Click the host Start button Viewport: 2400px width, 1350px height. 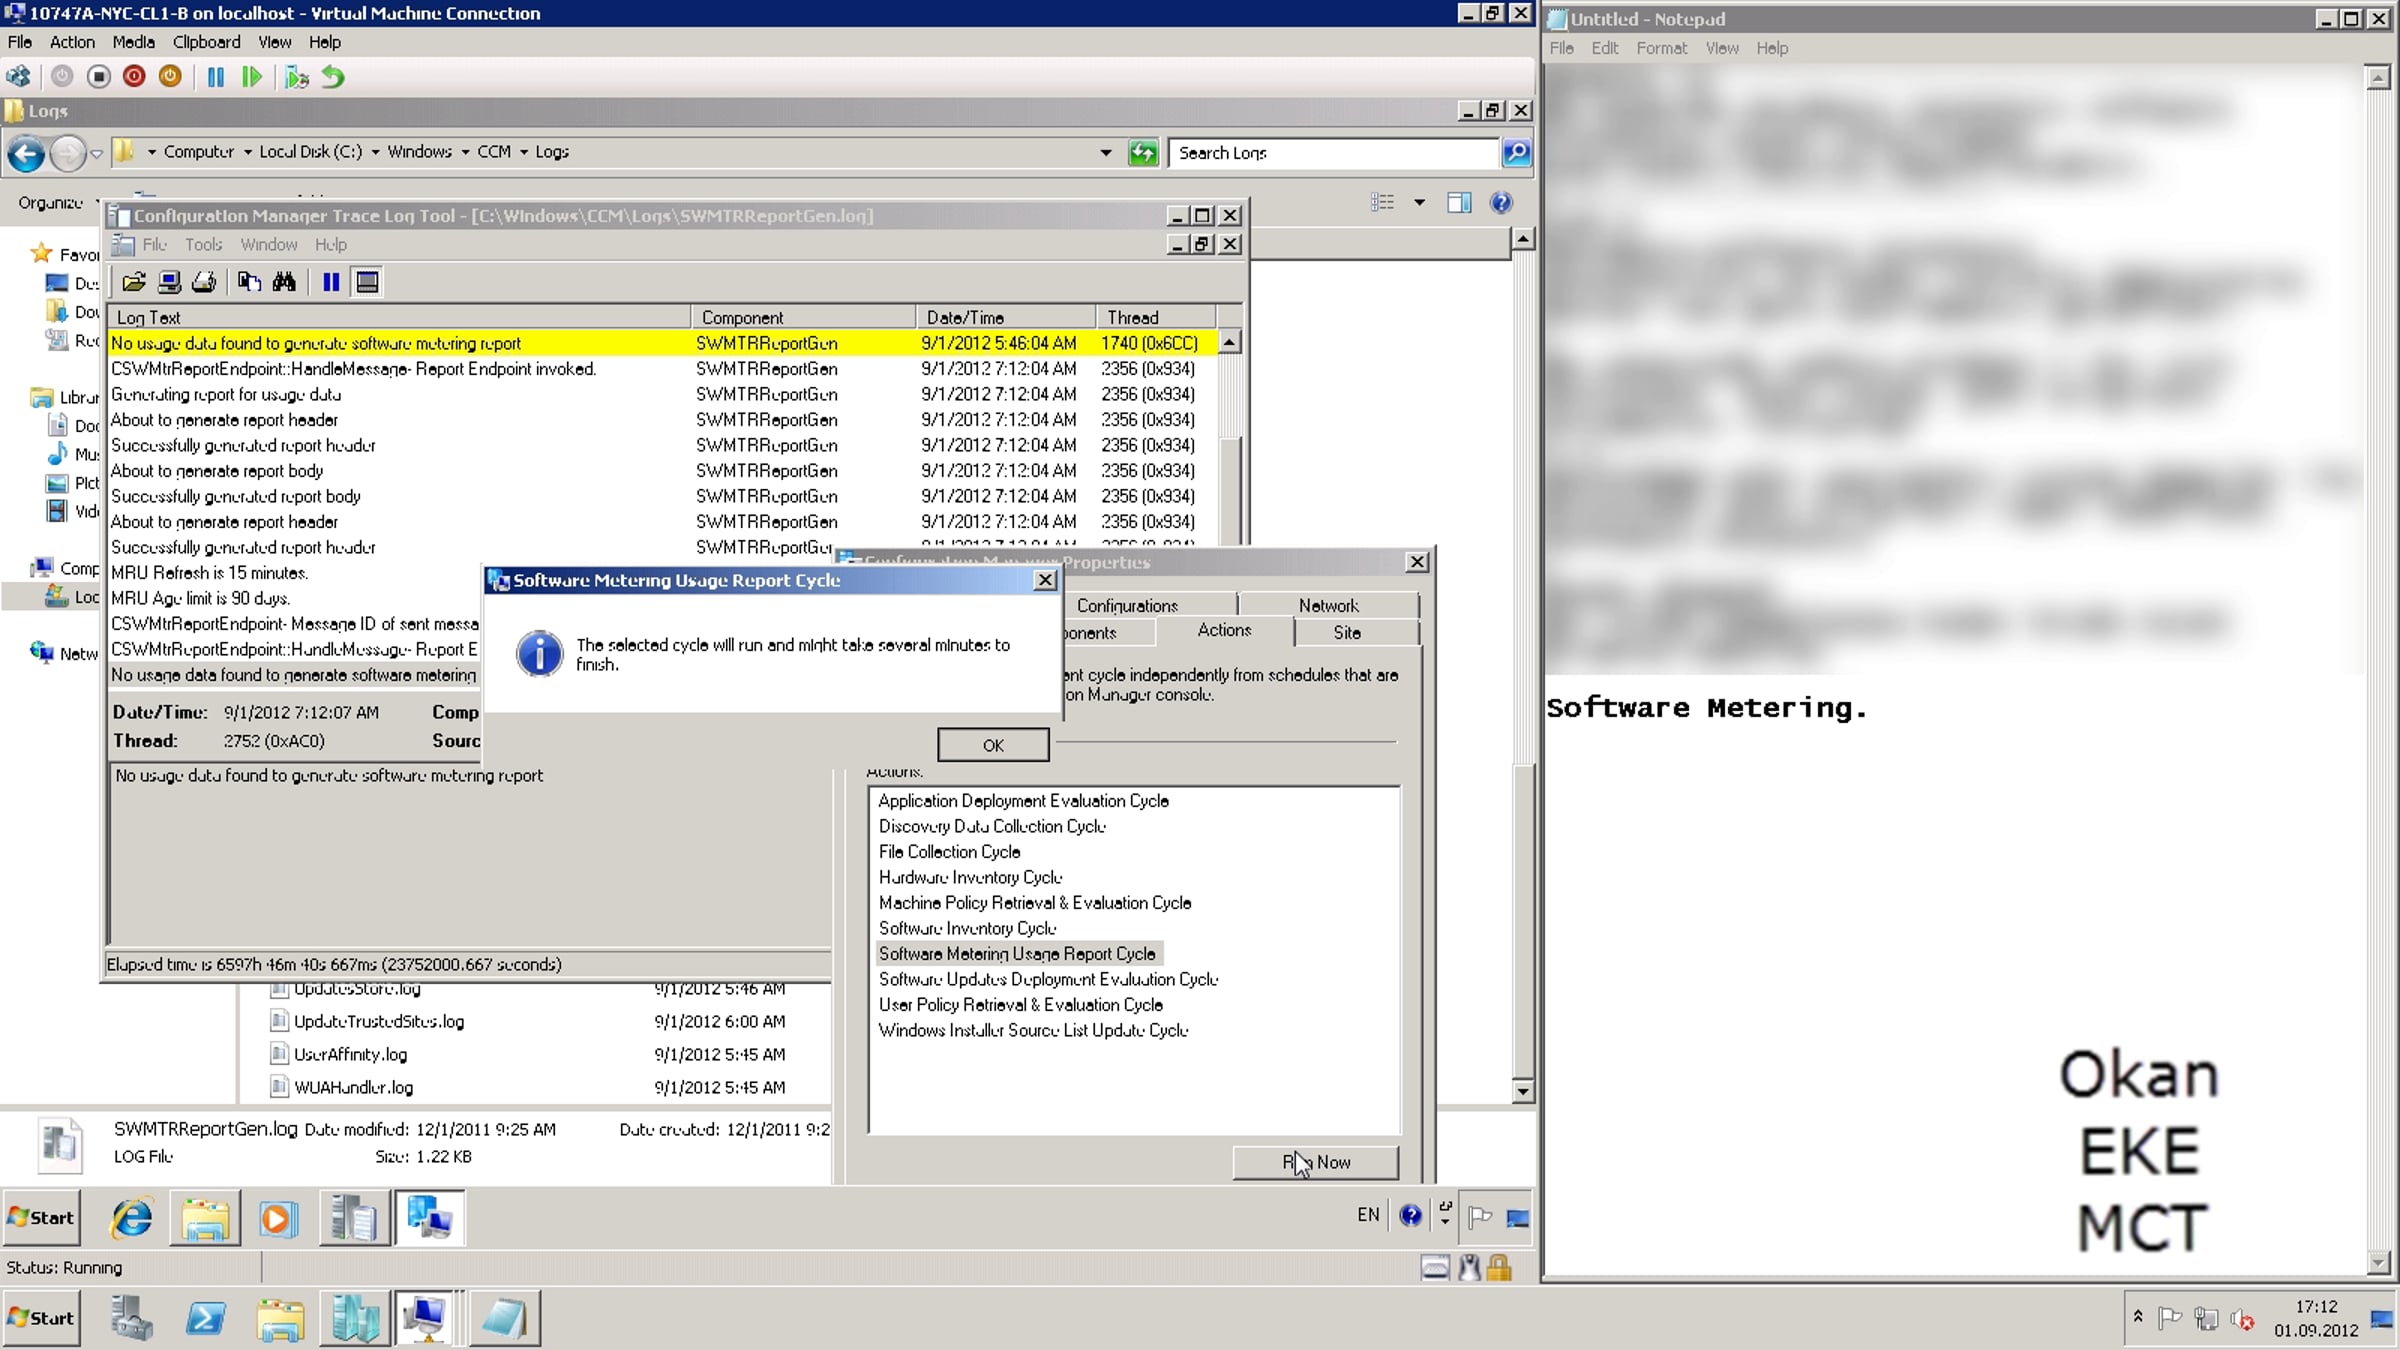[42, 1318]
